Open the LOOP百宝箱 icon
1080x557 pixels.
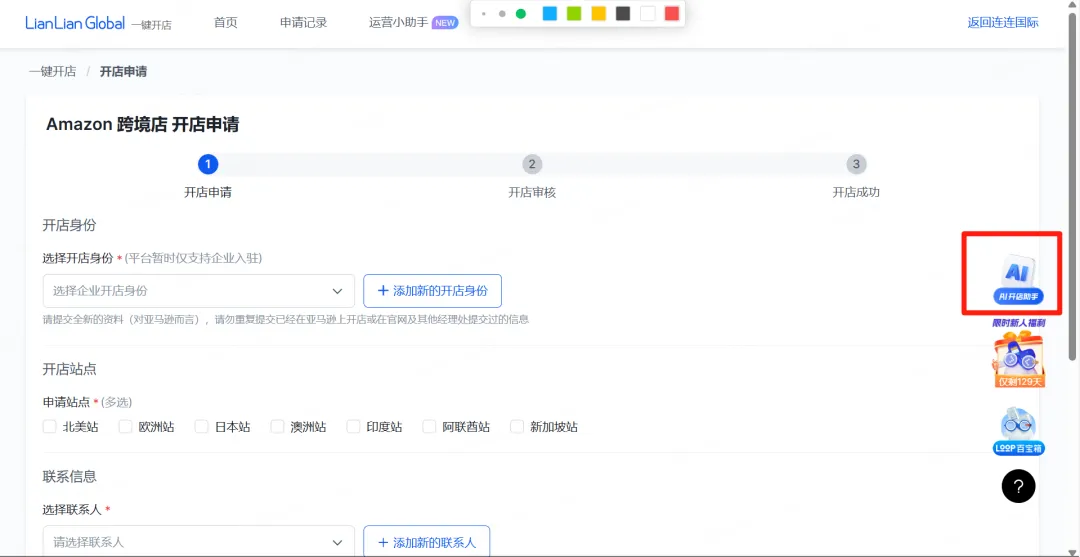[1019, 432]
